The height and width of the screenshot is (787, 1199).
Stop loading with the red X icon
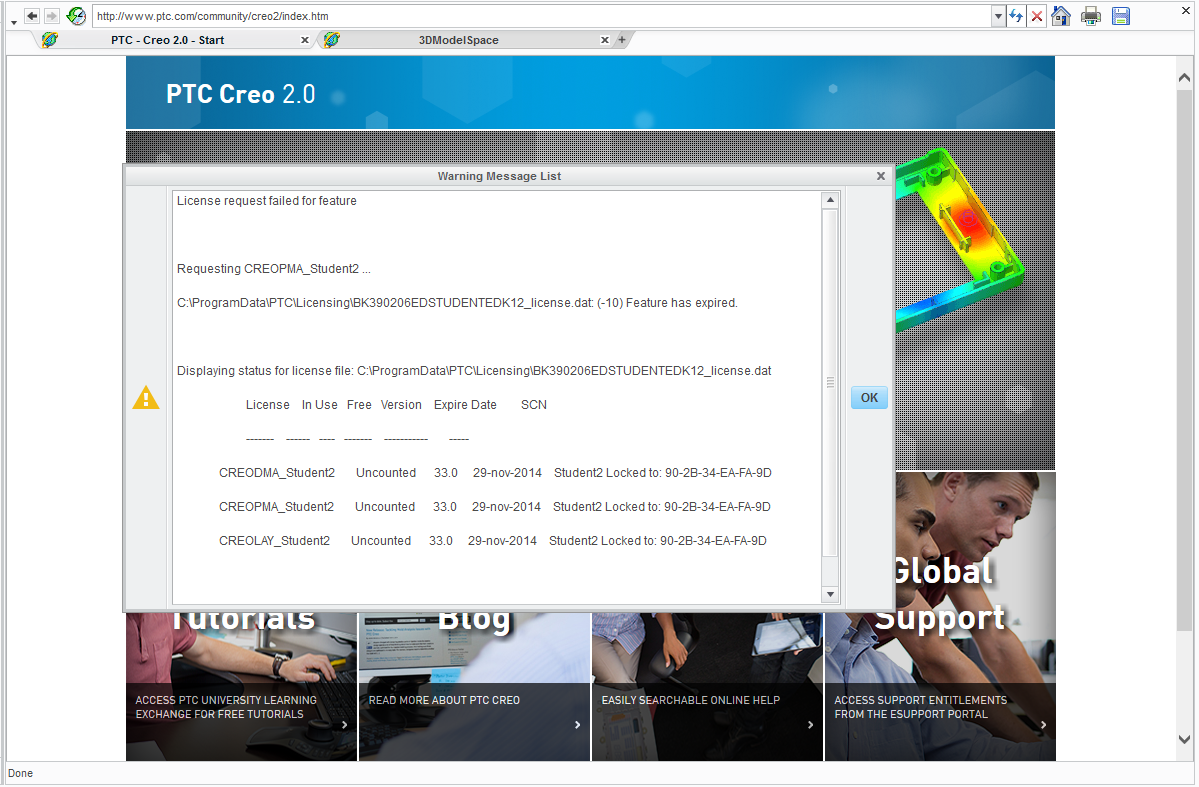pyautogui.click(x=1037, y=16)
